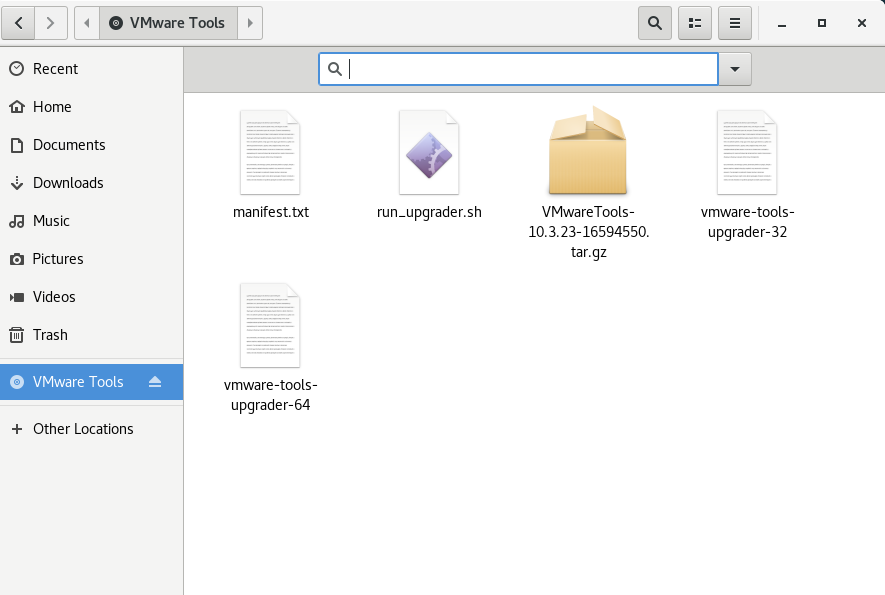
Task: Click the magnifier icon inside search field
Action: click(x=335, y=69)
